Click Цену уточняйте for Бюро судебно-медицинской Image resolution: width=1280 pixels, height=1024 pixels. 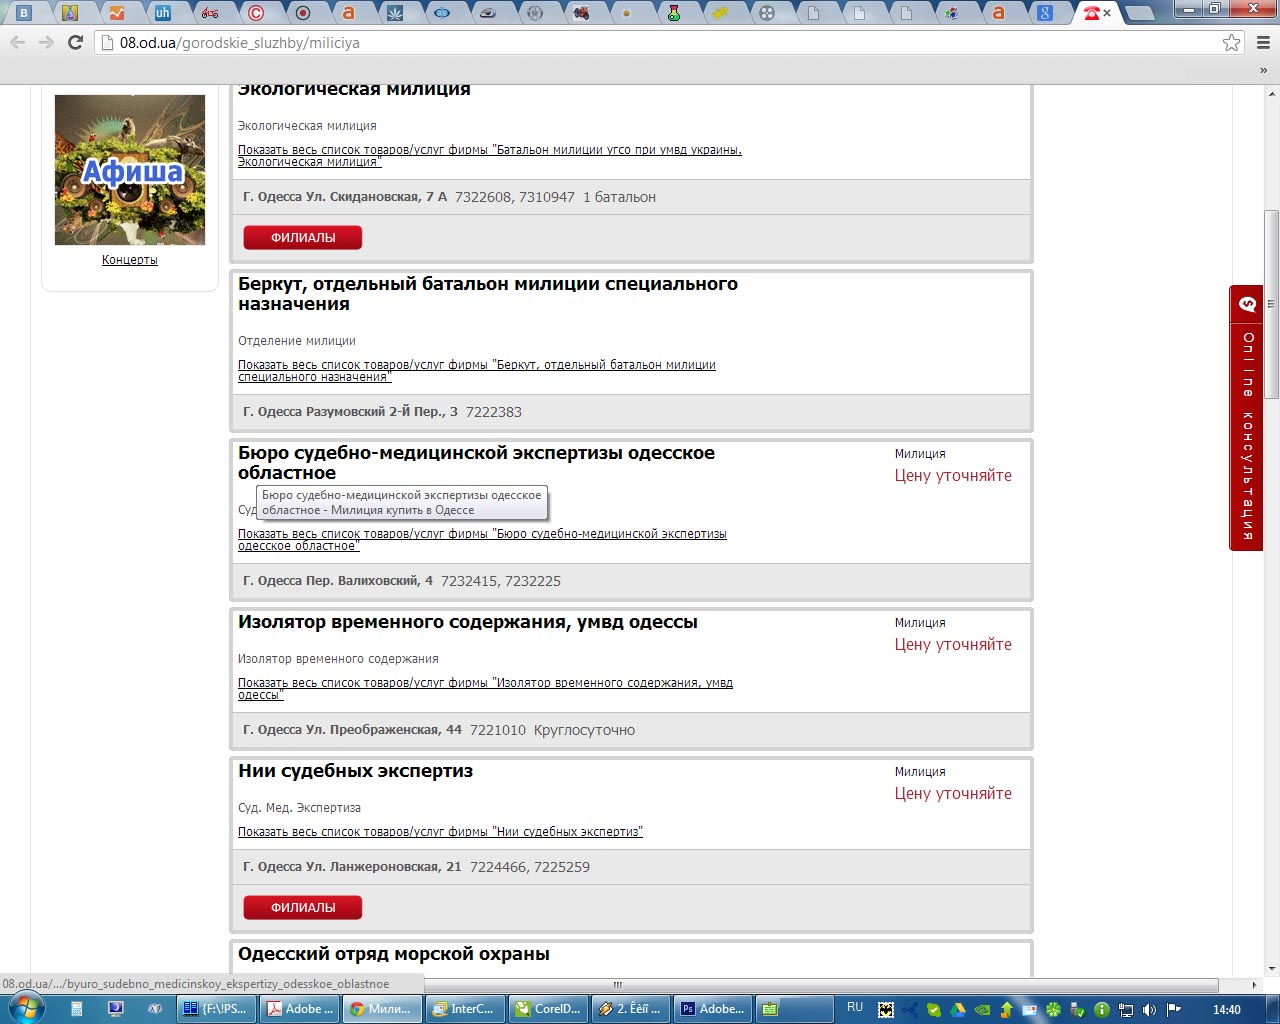953,476
